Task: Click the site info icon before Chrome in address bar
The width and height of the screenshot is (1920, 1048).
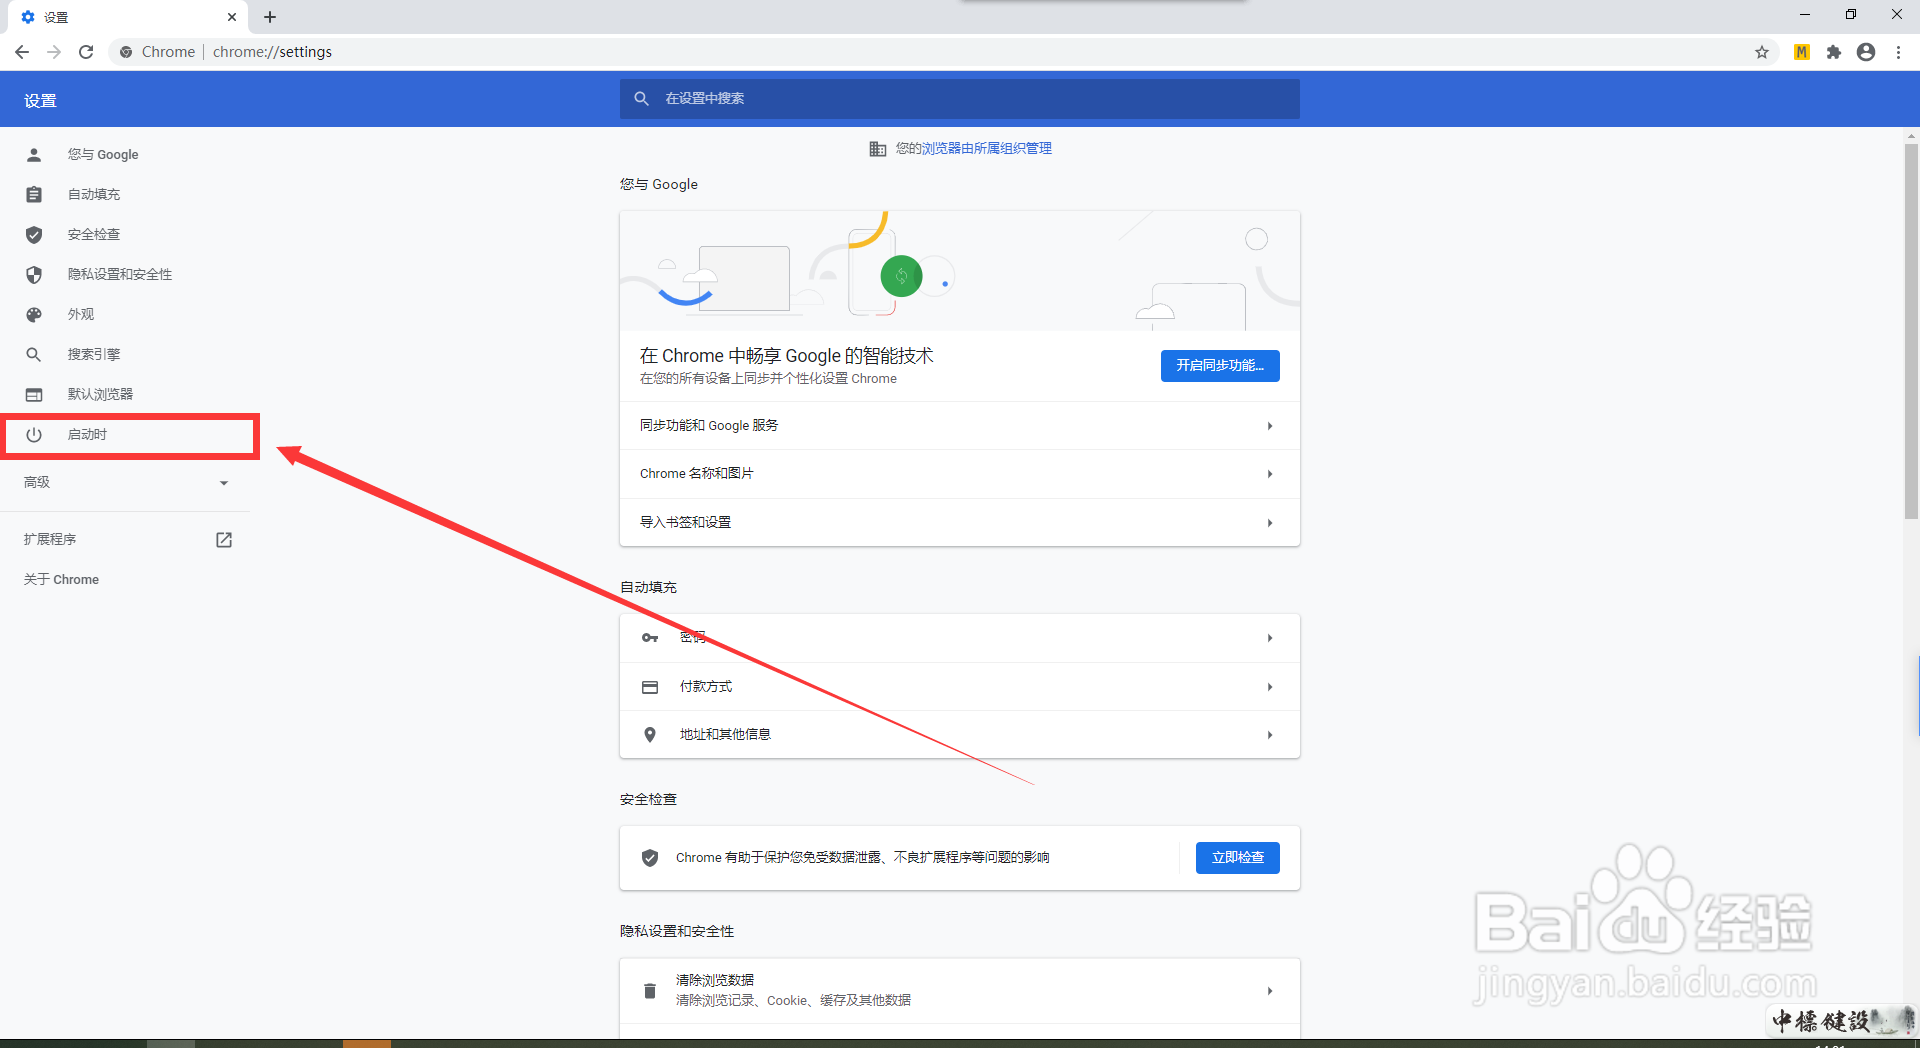Action: [x=126, y=52]
